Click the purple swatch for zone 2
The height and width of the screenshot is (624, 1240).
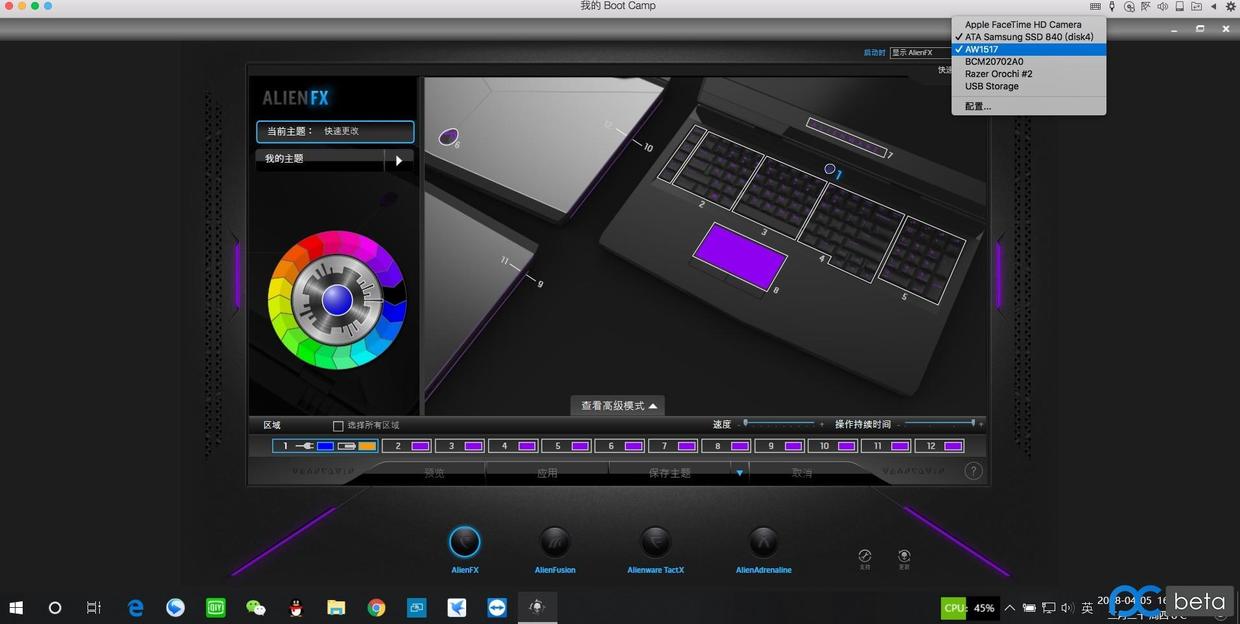pos(420,446)
